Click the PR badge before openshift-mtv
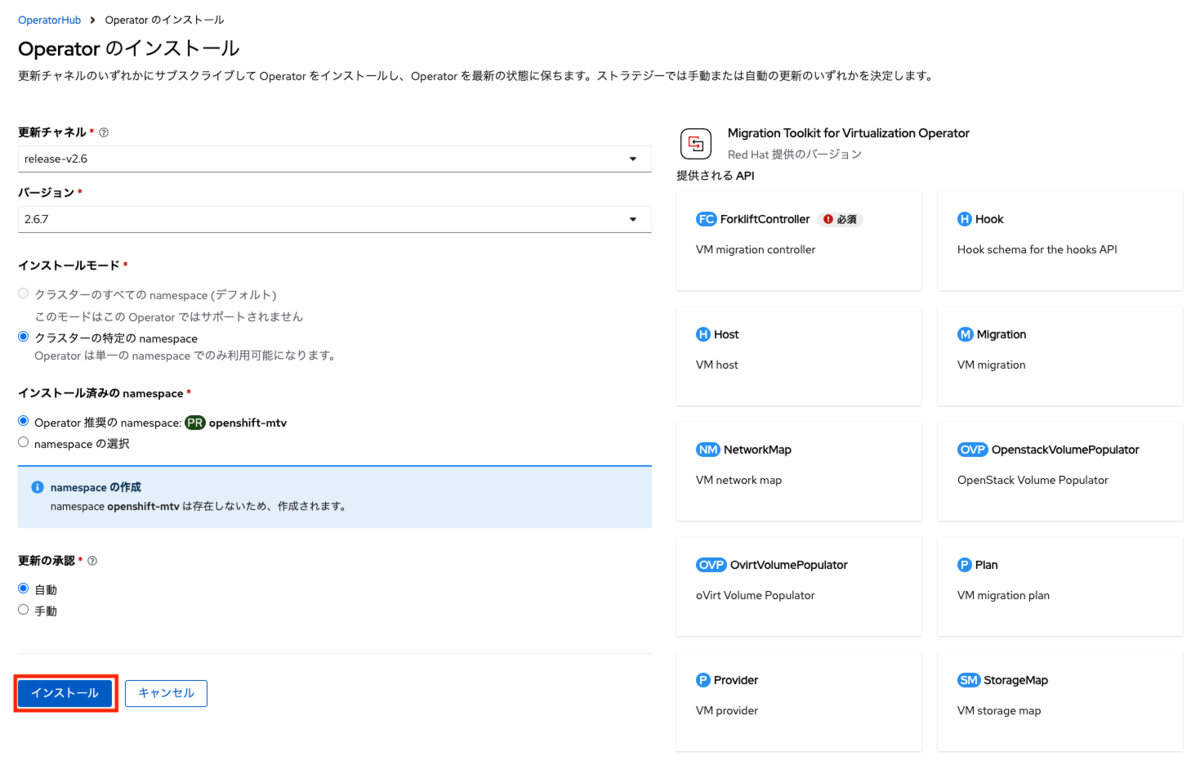Image resolution: width=1200 pixels, height=761 pixels. pyautogui.click(x=195, y=423)
